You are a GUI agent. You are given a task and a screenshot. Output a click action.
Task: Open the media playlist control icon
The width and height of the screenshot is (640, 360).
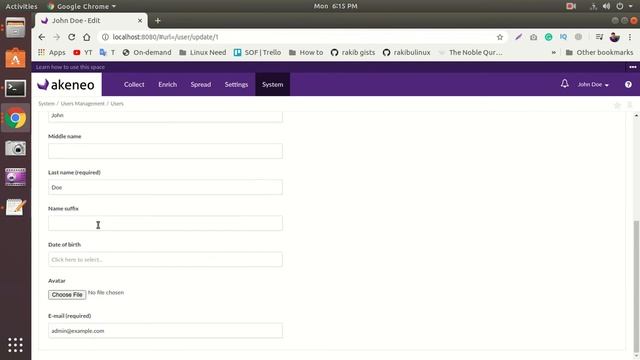tap(599, 37)
